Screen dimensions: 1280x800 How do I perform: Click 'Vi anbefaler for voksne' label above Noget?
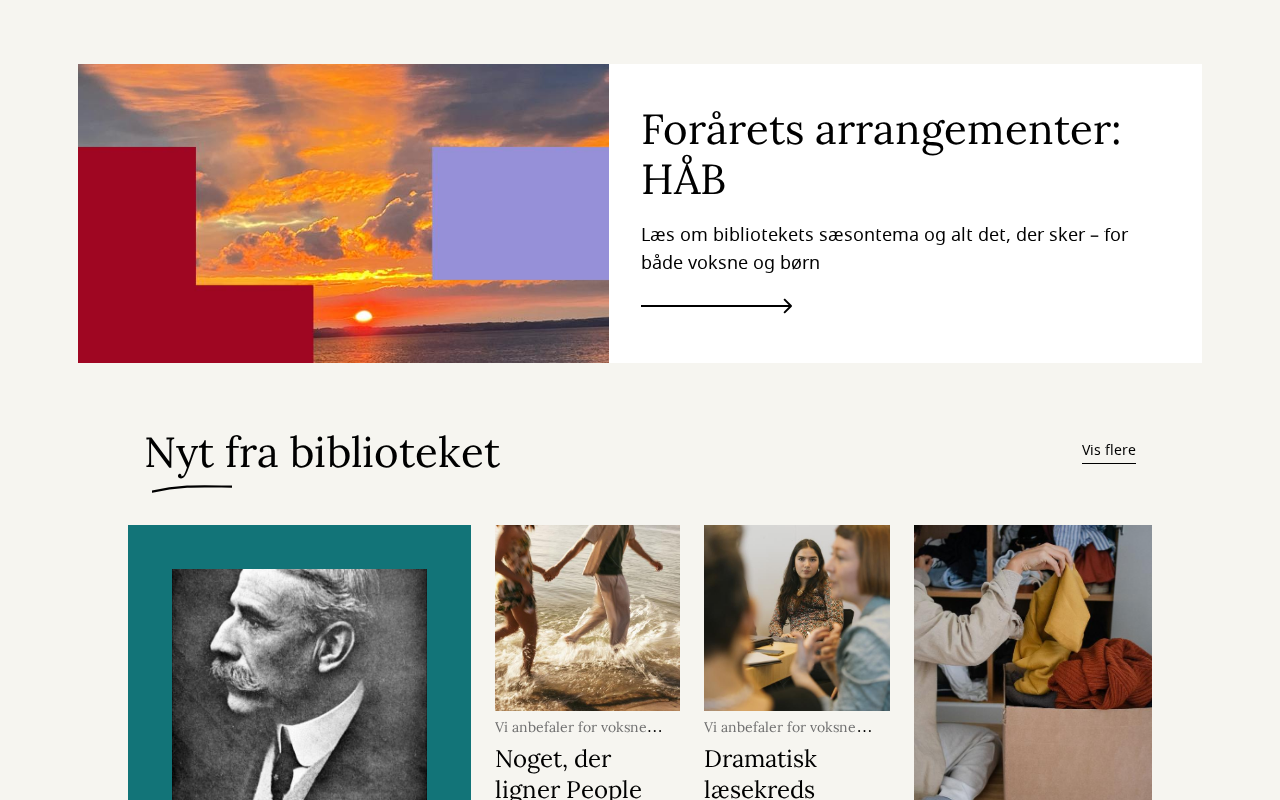(x=579, y=727)
